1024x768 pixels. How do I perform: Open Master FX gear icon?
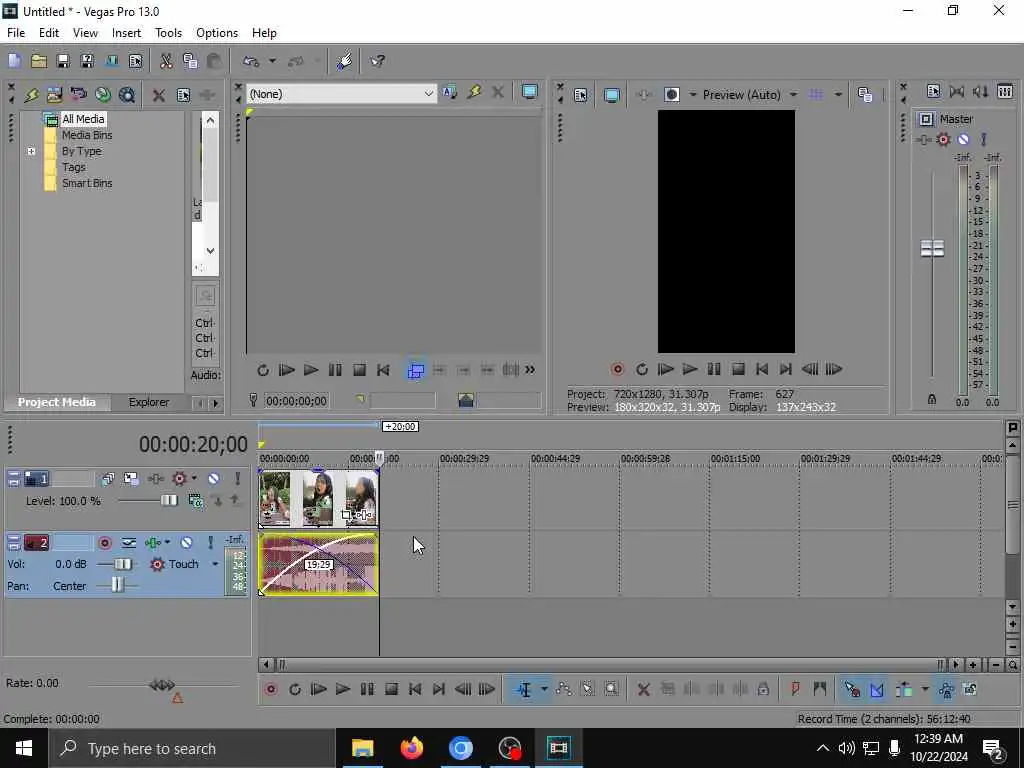pos(943,139)
